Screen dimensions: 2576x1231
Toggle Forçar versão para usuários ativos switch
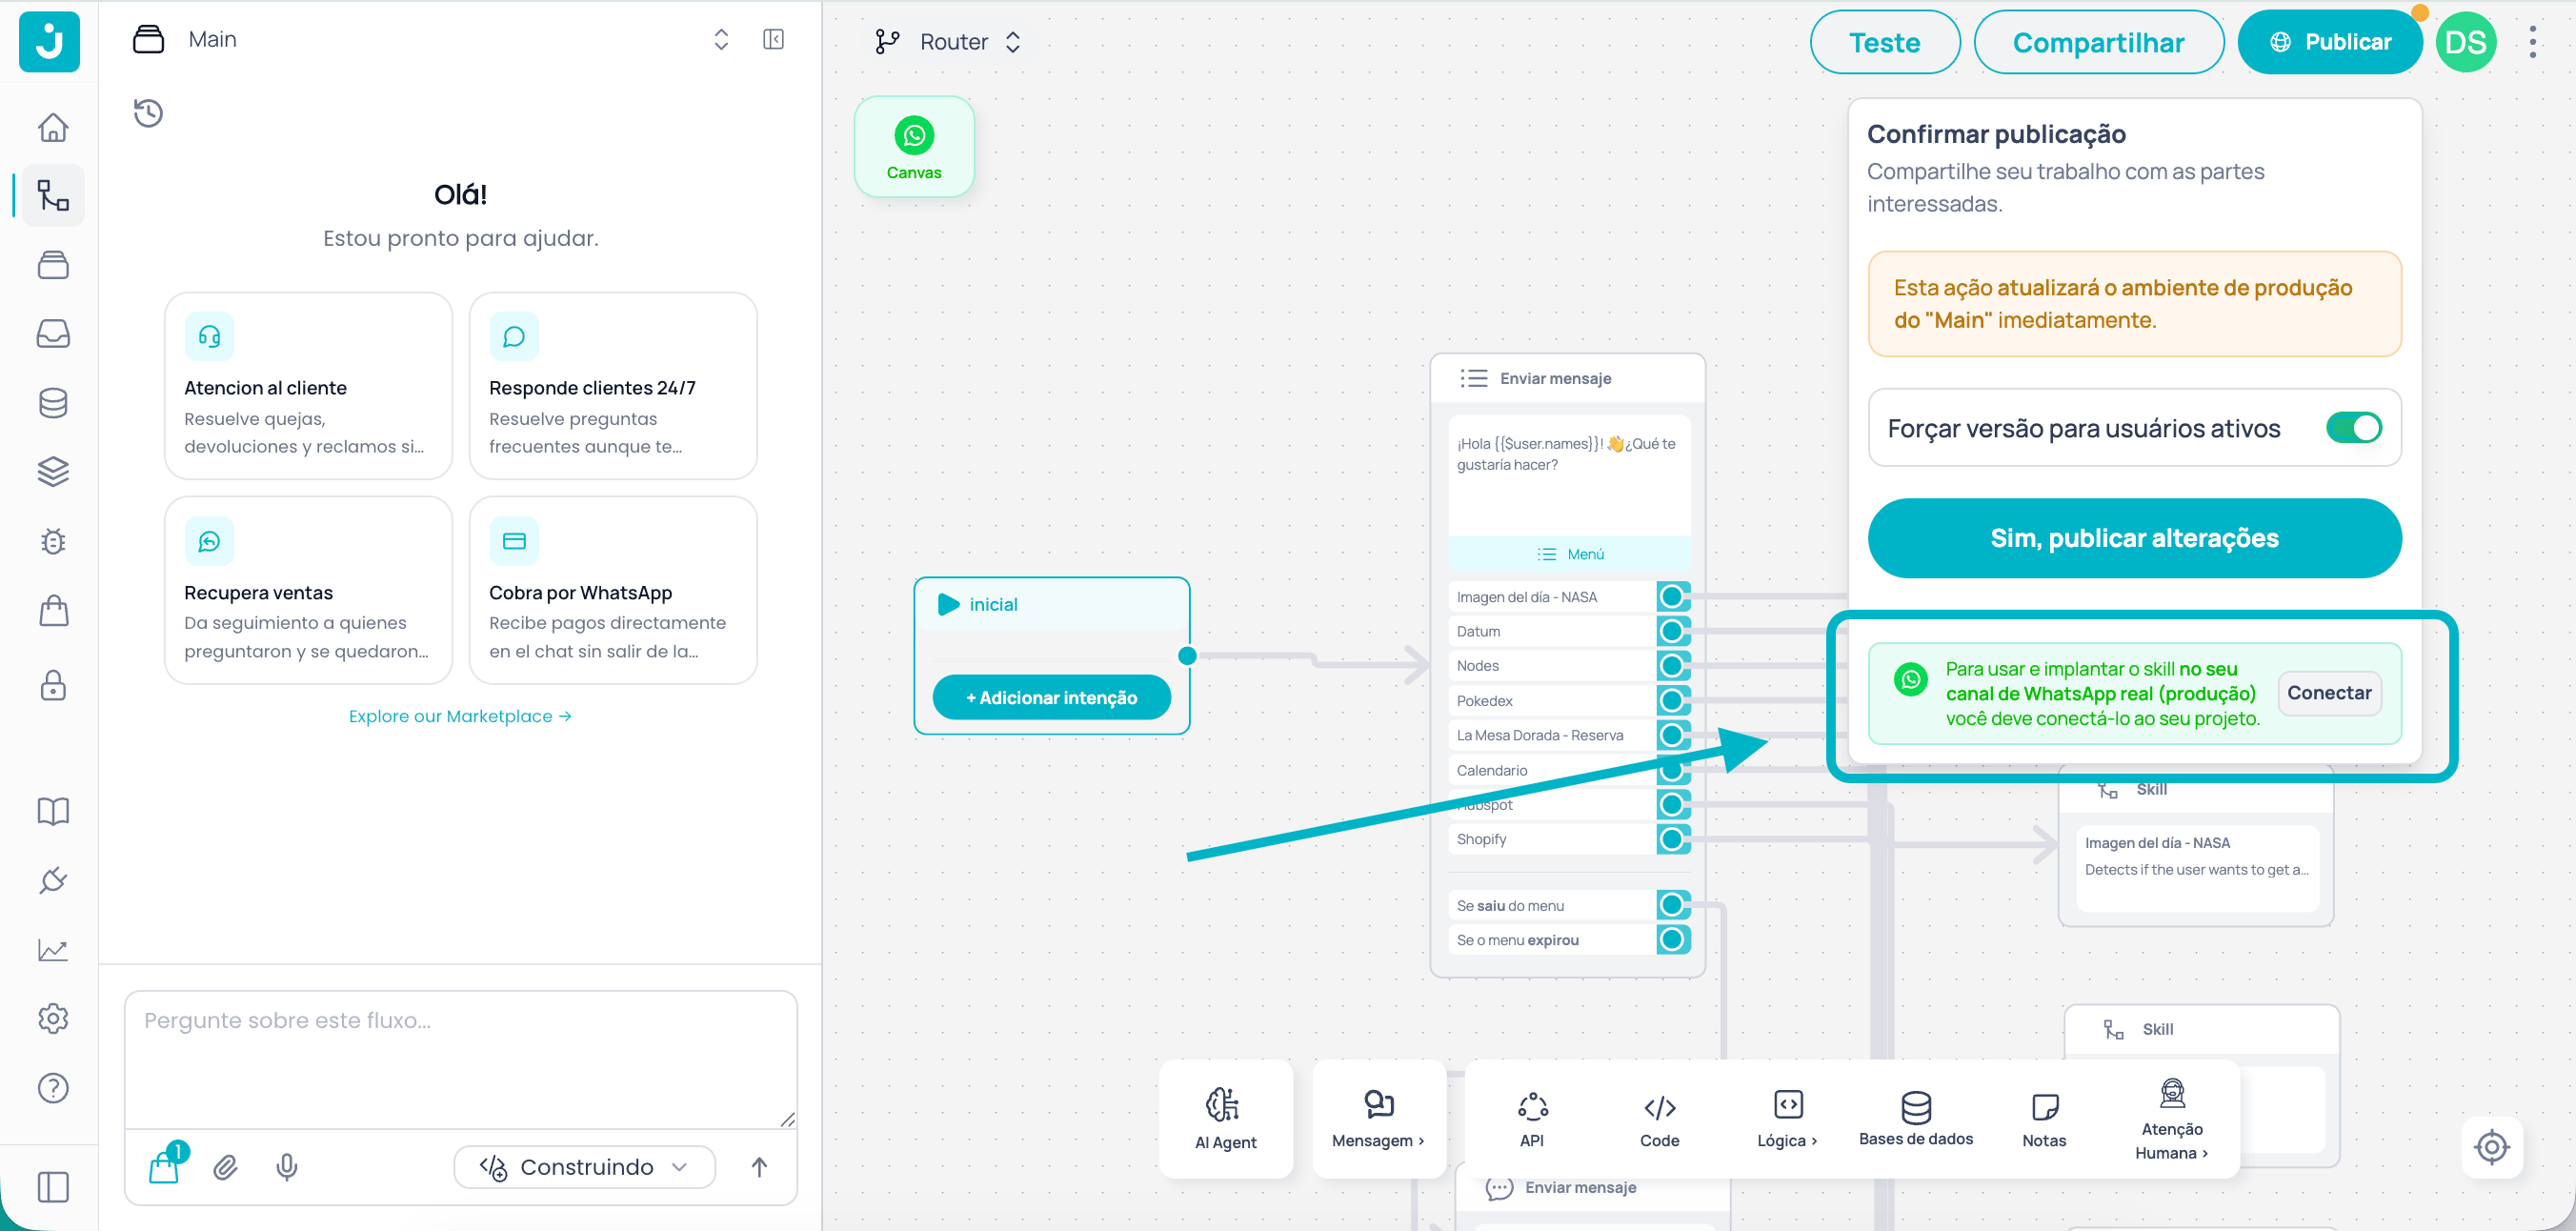(2353, 428)
